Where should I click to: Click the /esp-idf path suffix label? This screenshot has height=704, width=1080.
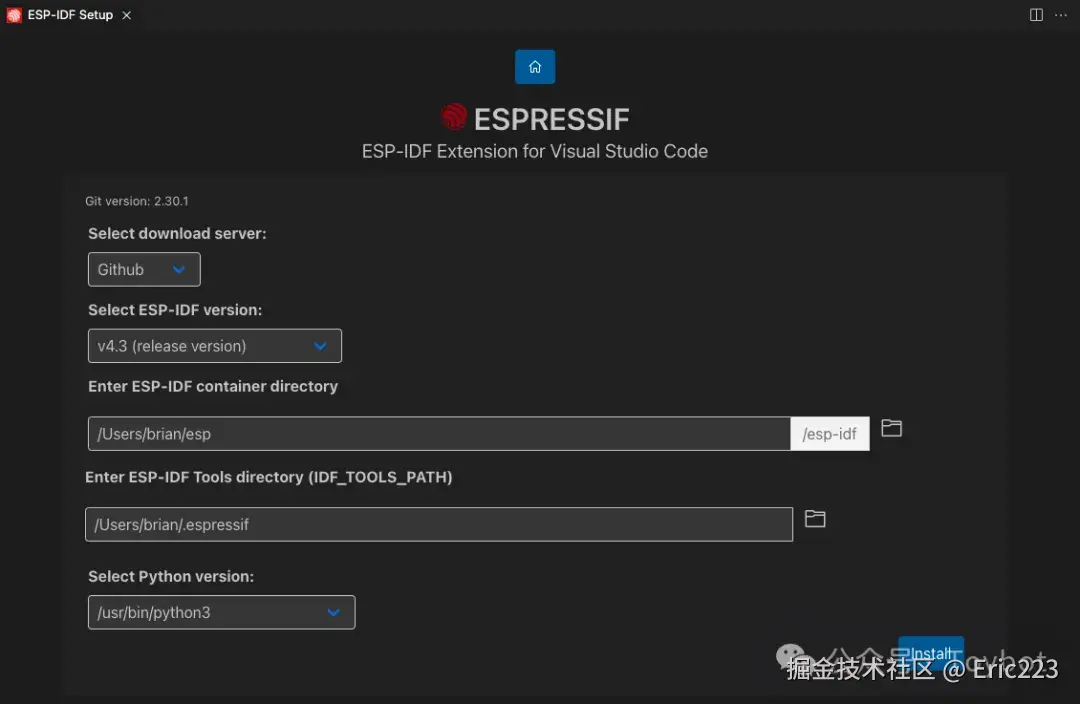(x=830, y=434)
